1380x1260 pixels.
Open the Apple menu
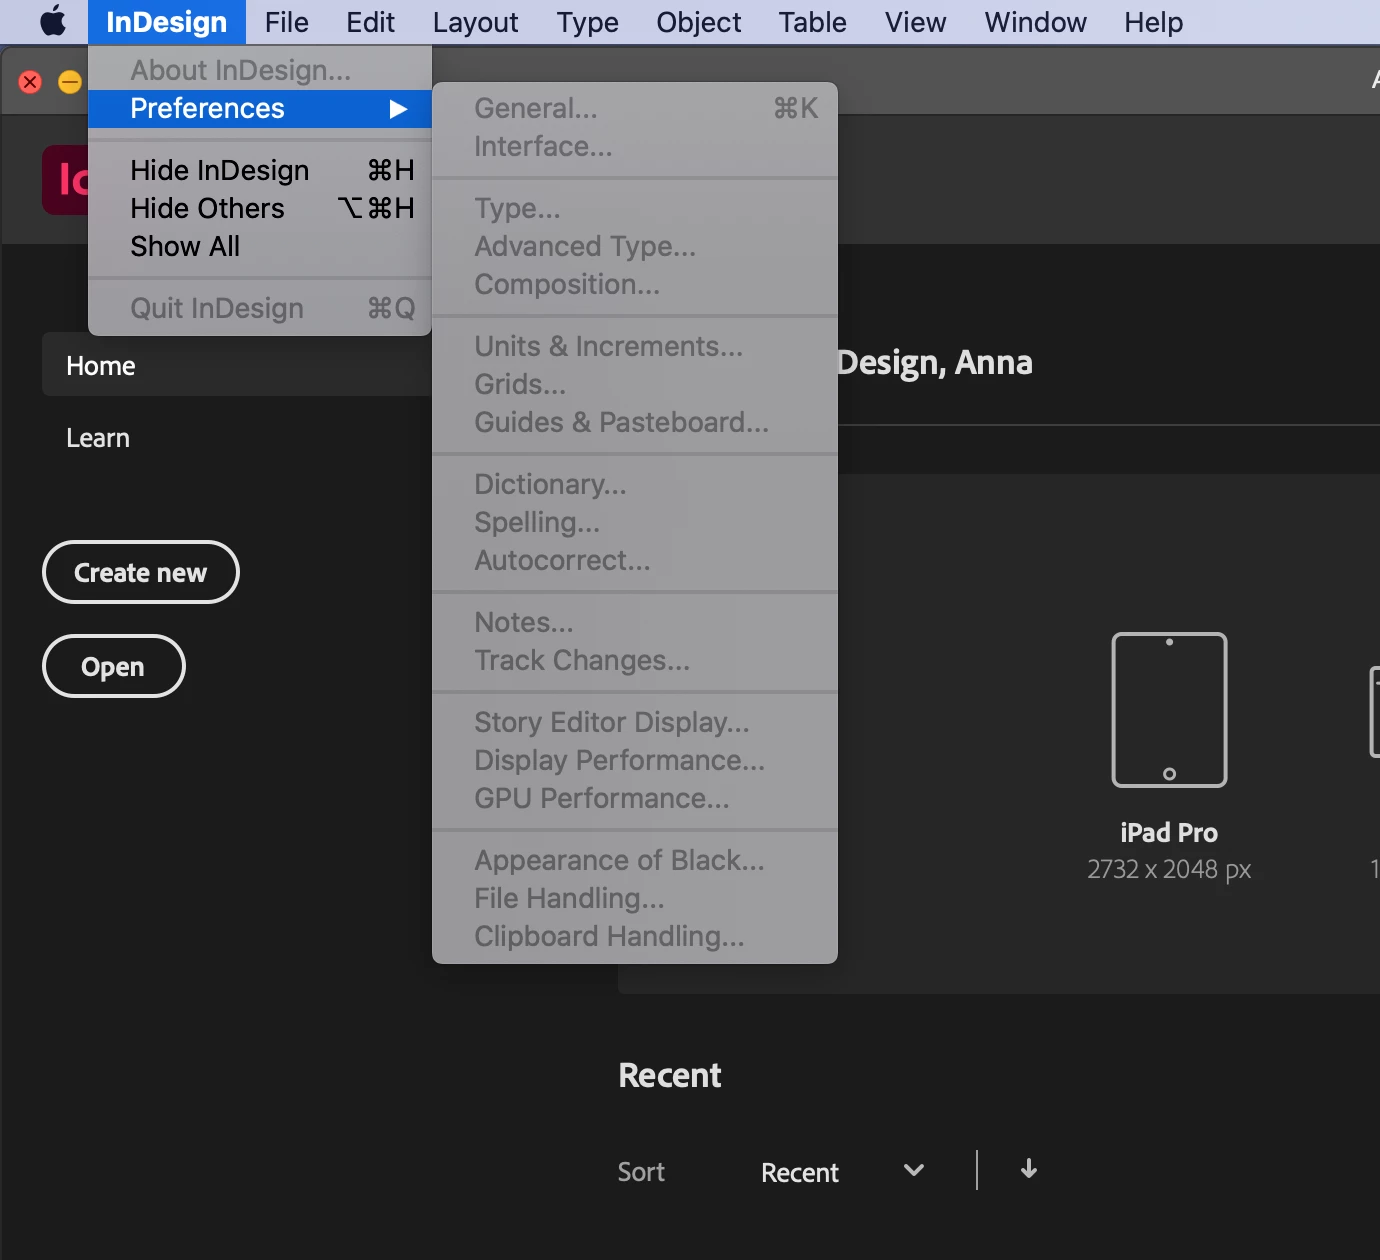[x=53, y=22]
